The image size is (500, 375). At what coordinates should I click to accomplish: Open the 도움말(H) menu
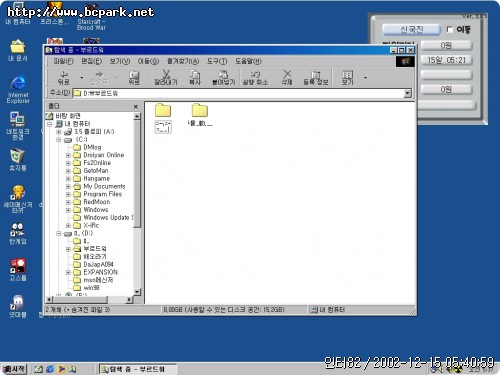tap(249, 61)
